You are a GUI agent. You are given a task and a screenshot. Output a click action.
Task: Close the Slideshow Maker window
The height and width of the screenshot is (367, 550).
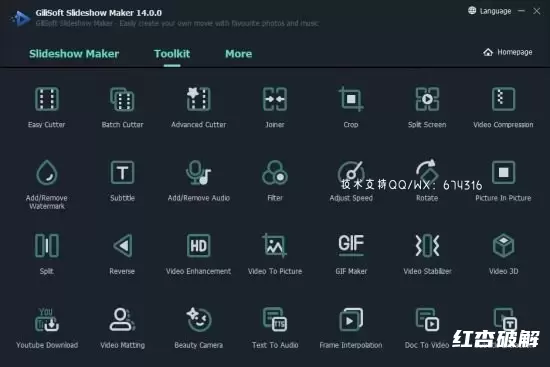tap(537, 11)
